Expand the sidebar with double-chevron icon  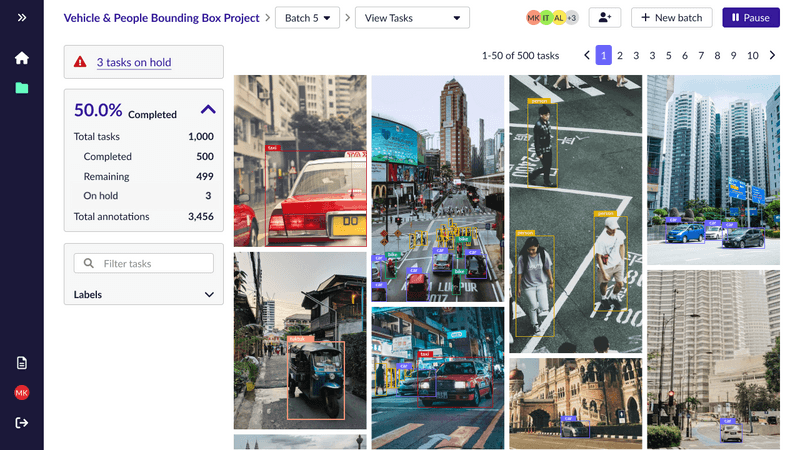coord(21,18)
